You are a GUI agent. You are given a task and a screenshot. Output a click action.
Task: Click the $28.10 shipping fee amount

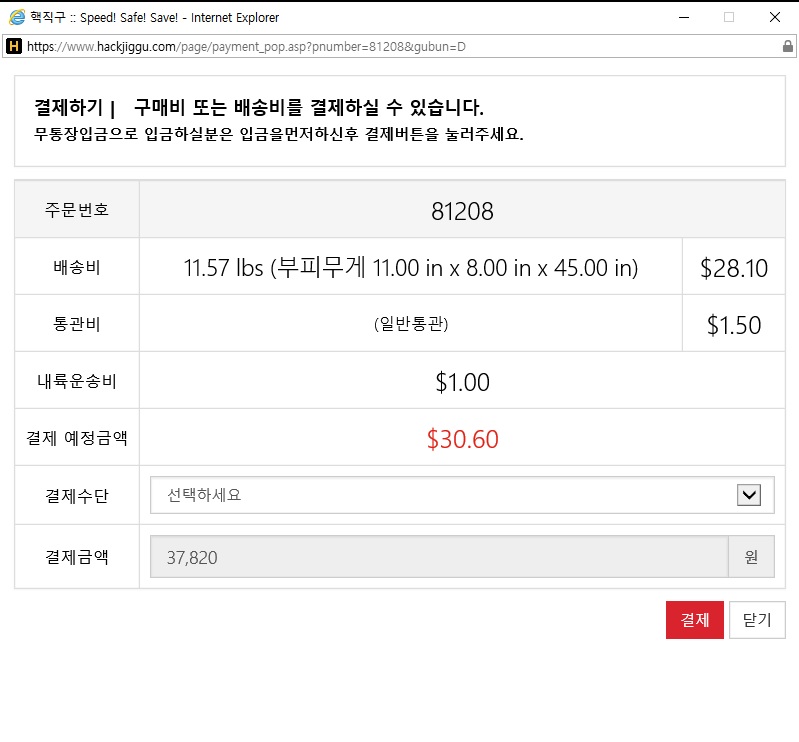pos(733,268)
